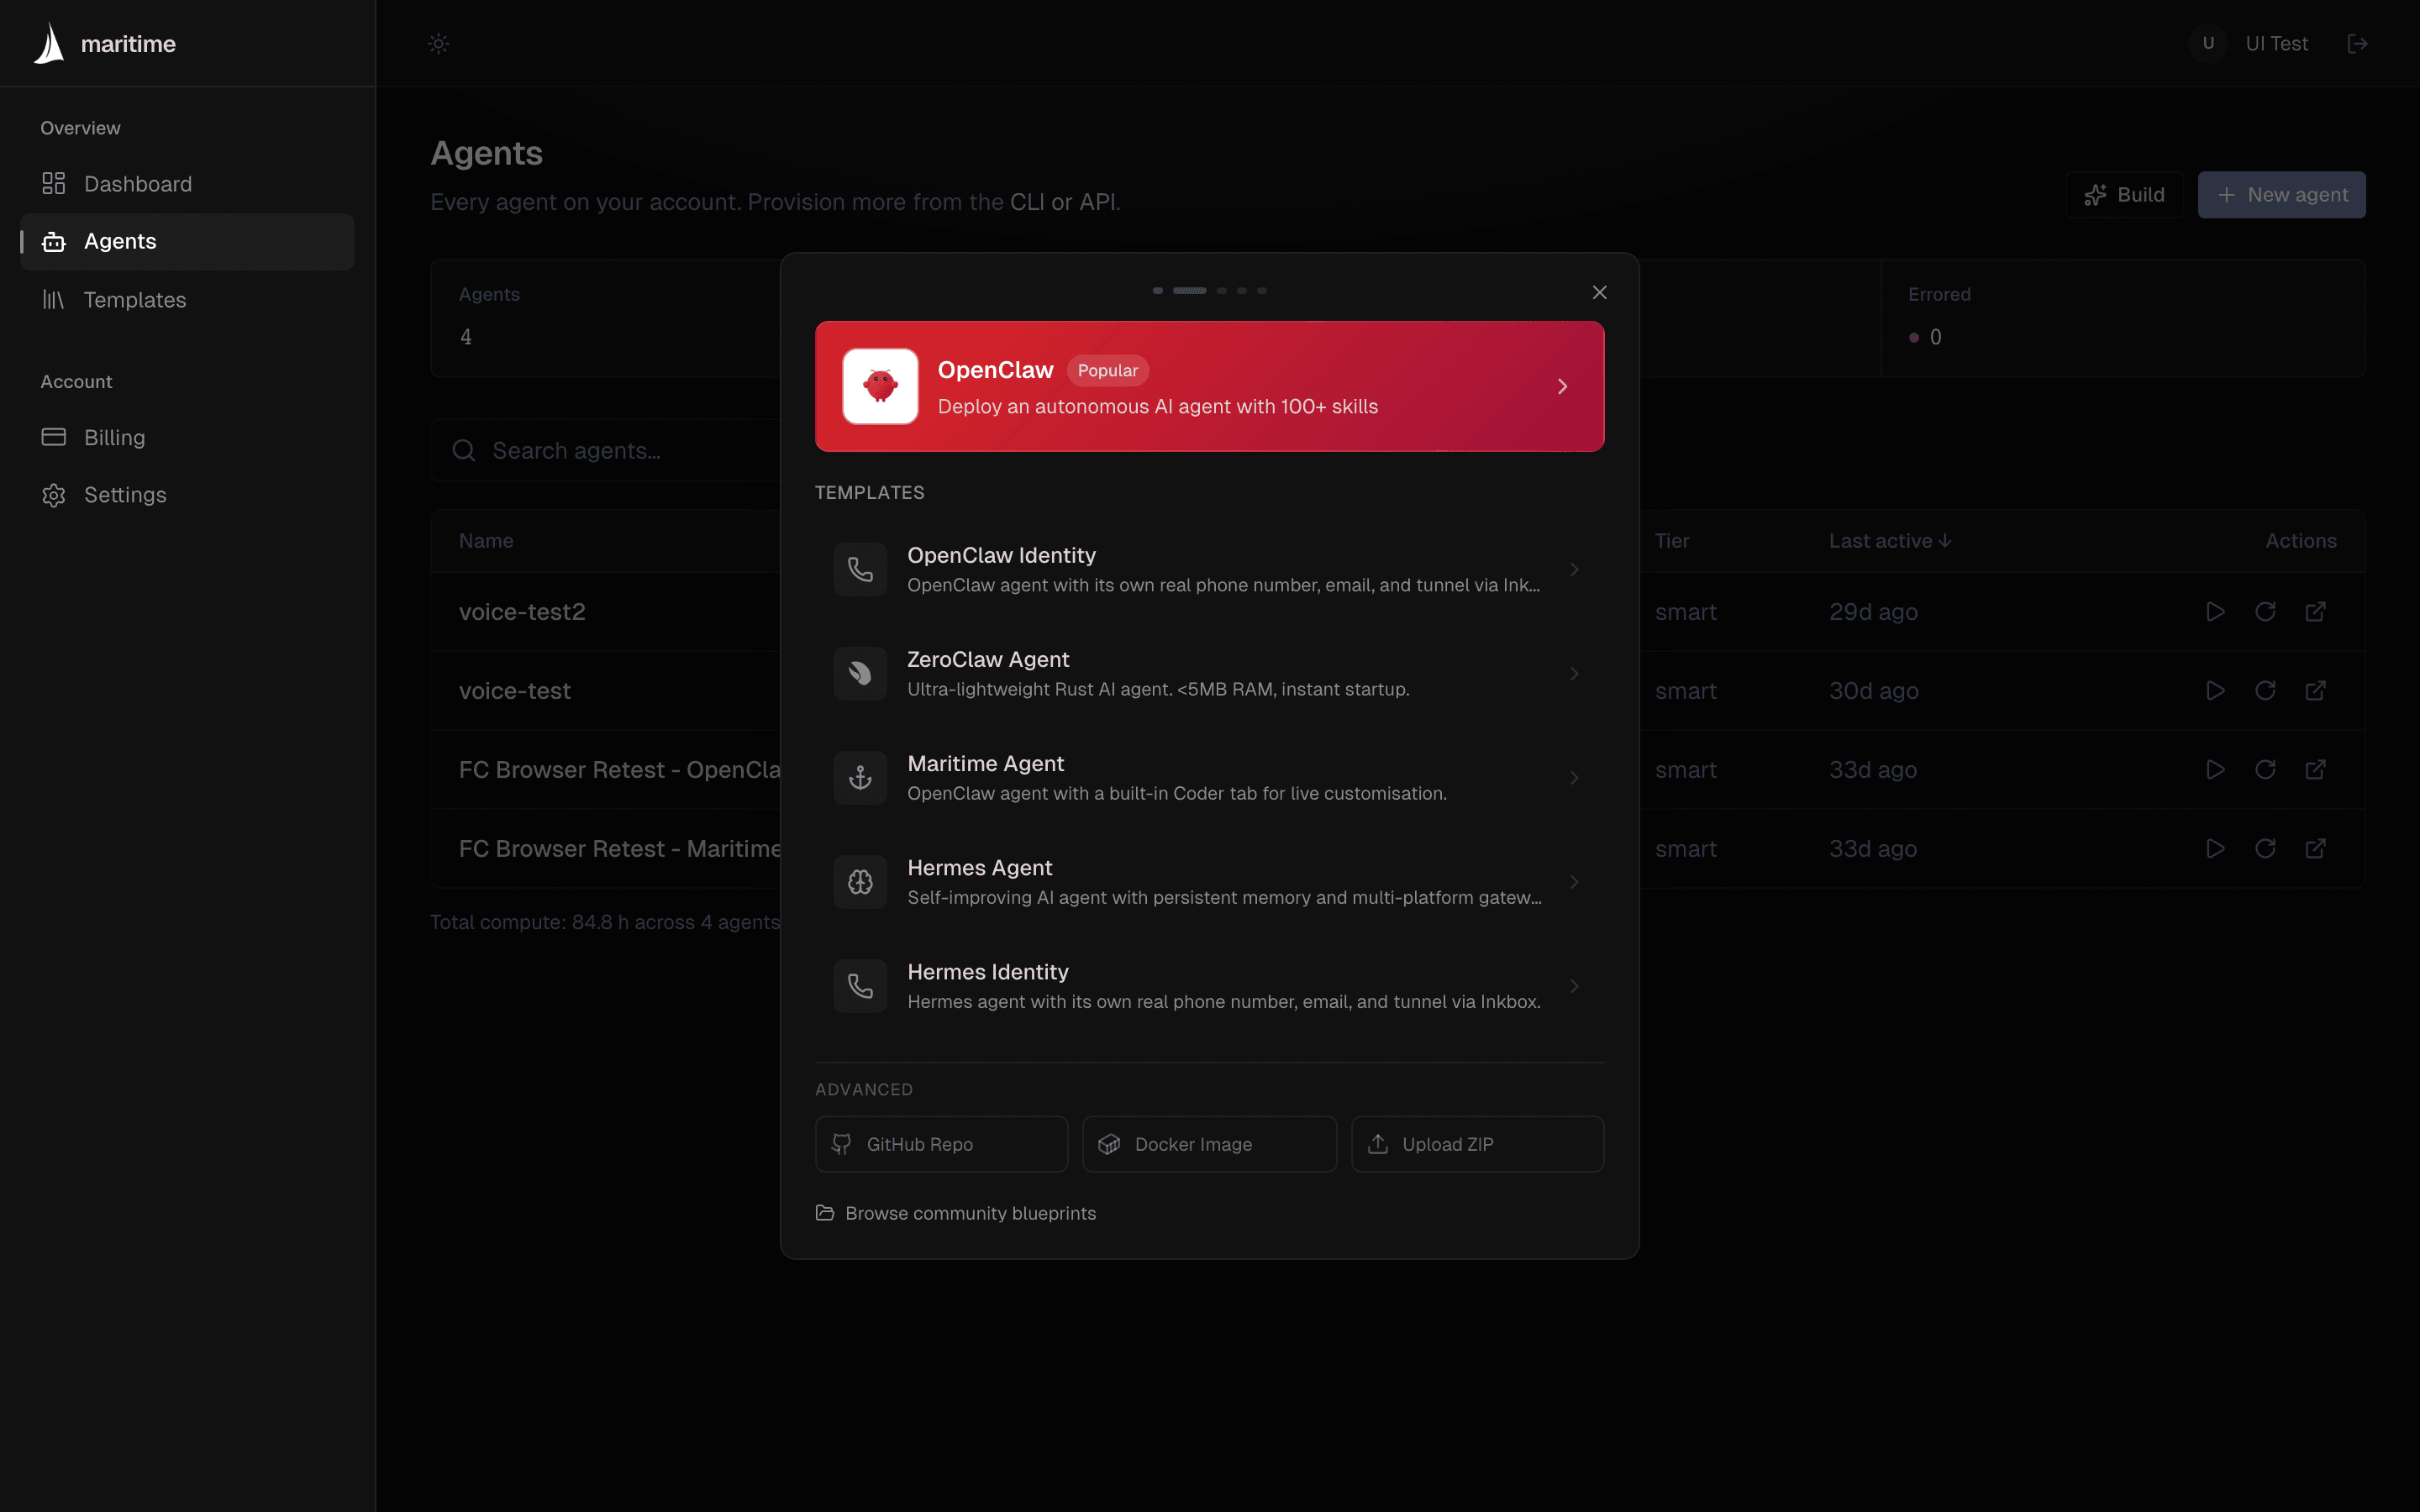Open the 30d ago agent external link icon

click(x=2315, y=690)
